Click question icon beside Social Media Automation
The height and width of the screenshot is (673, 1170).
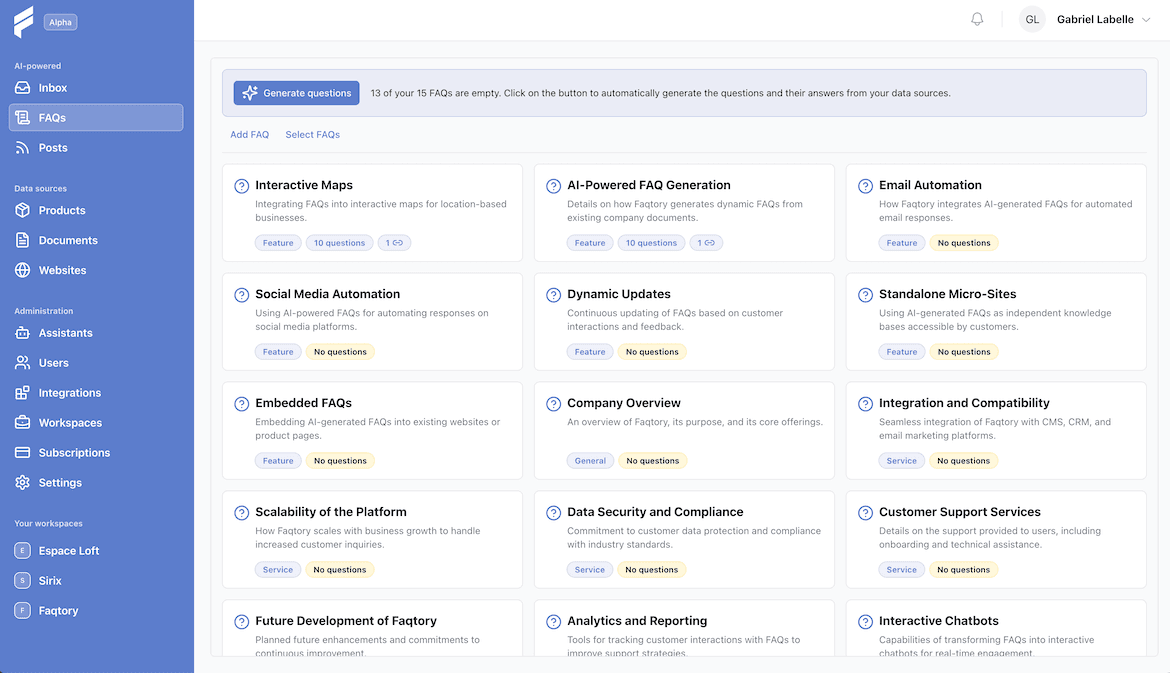click(242, 295)
